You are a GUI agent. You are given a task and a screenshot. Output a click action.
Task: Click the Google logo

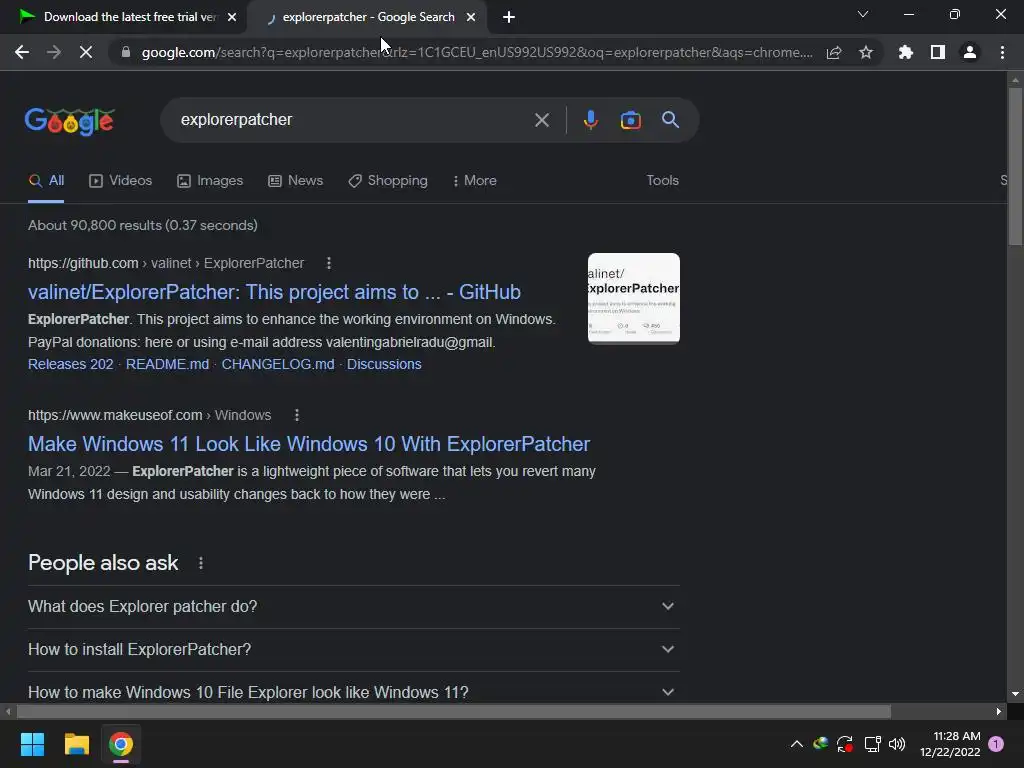tap(70, 121)
